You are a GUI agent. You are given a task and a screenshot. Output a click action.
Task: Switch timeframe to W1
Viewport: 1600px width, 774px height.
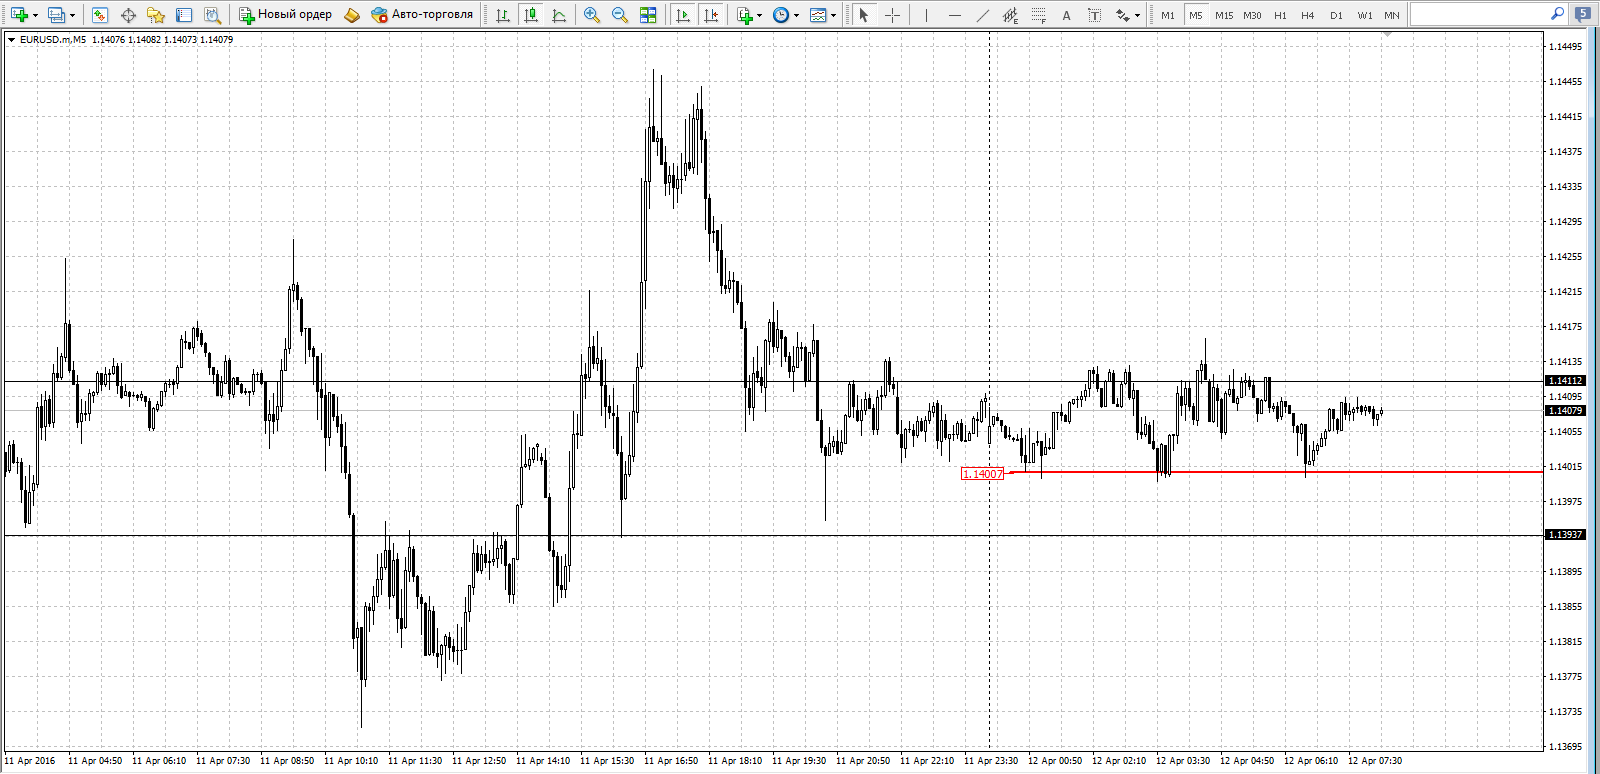pos(1365,15)
